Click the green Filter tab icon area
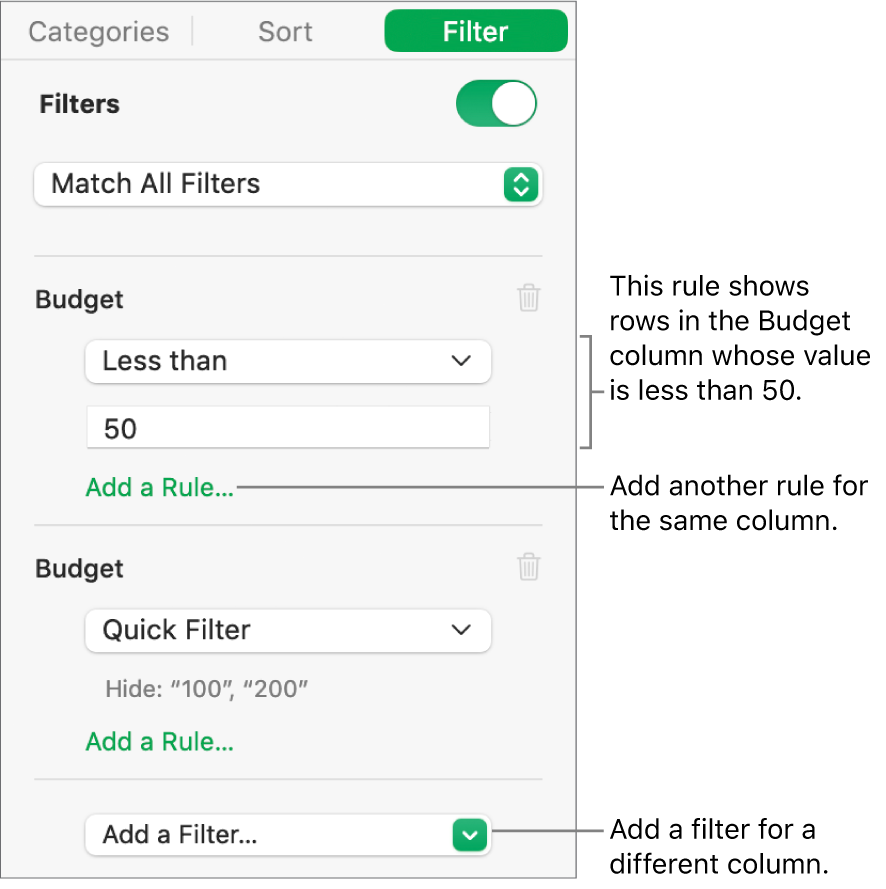This screenshot has height=889, width=886. click(x=475, y=31)
